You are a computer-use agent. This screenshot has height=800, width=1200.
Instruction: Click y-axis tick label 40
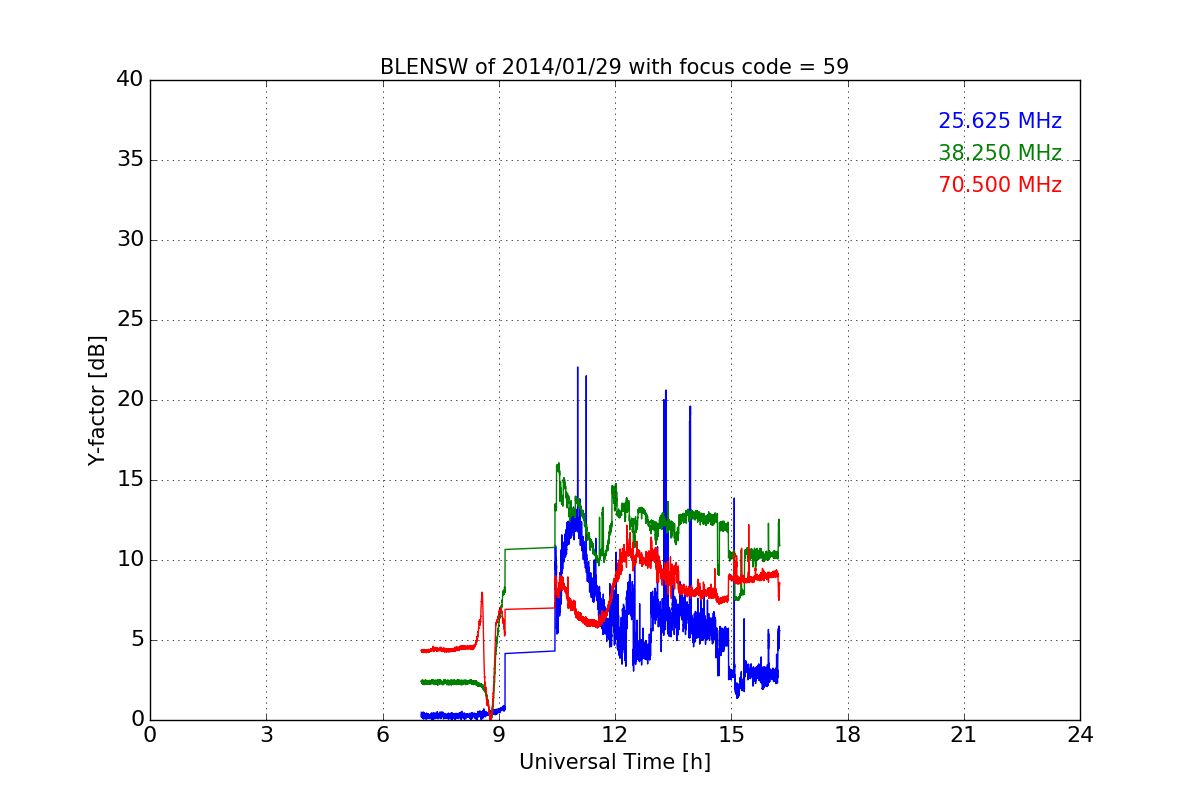[130, 80]
